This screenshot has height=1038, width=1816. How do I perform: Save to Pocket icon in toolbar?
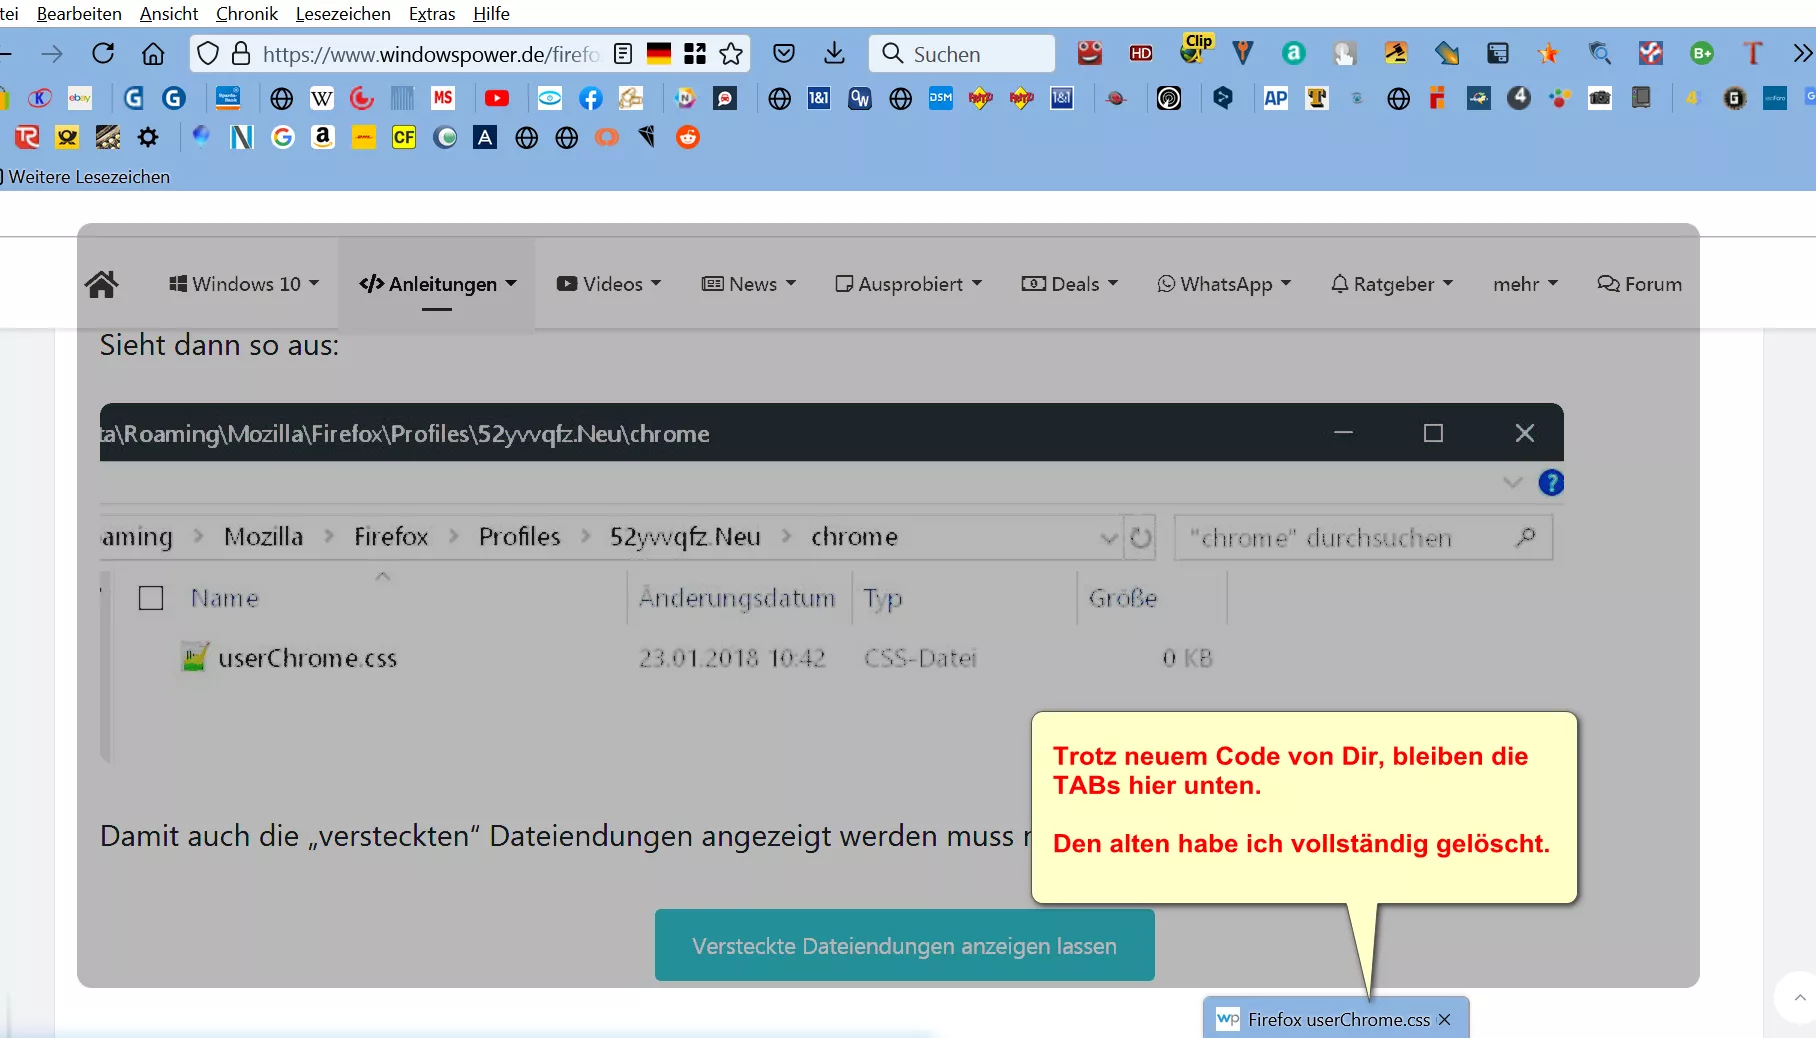(x=784, y=54)
